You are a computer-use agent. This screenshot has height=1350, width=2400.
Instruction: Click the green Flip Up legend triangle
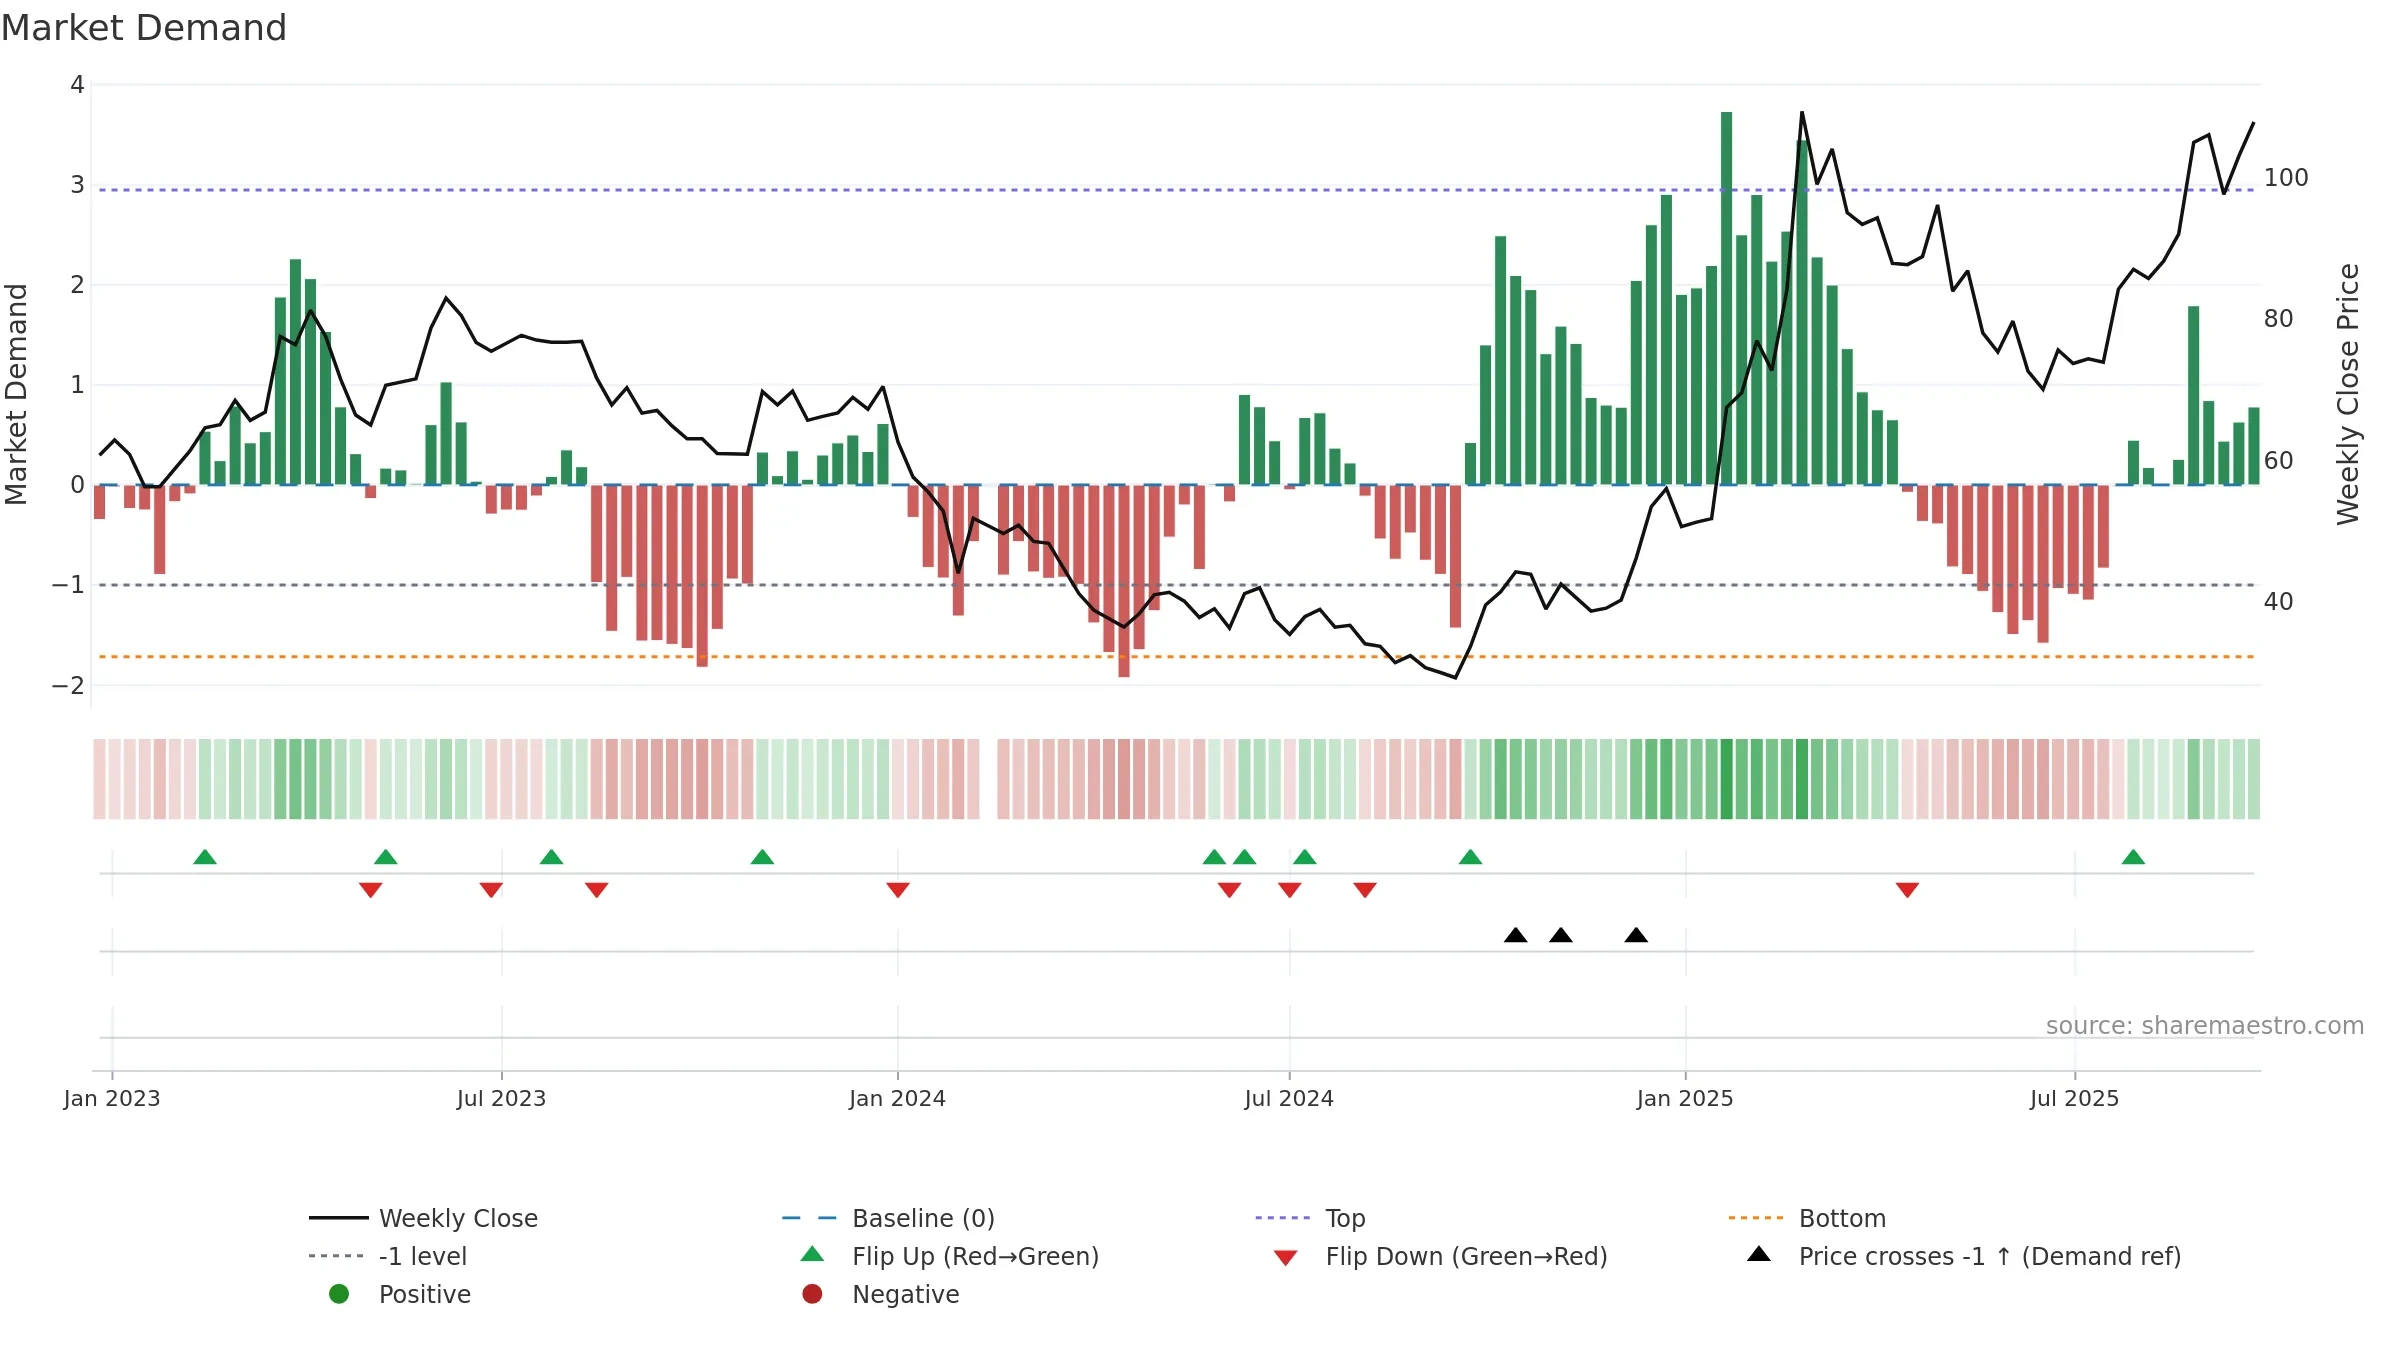[813, 1254]
